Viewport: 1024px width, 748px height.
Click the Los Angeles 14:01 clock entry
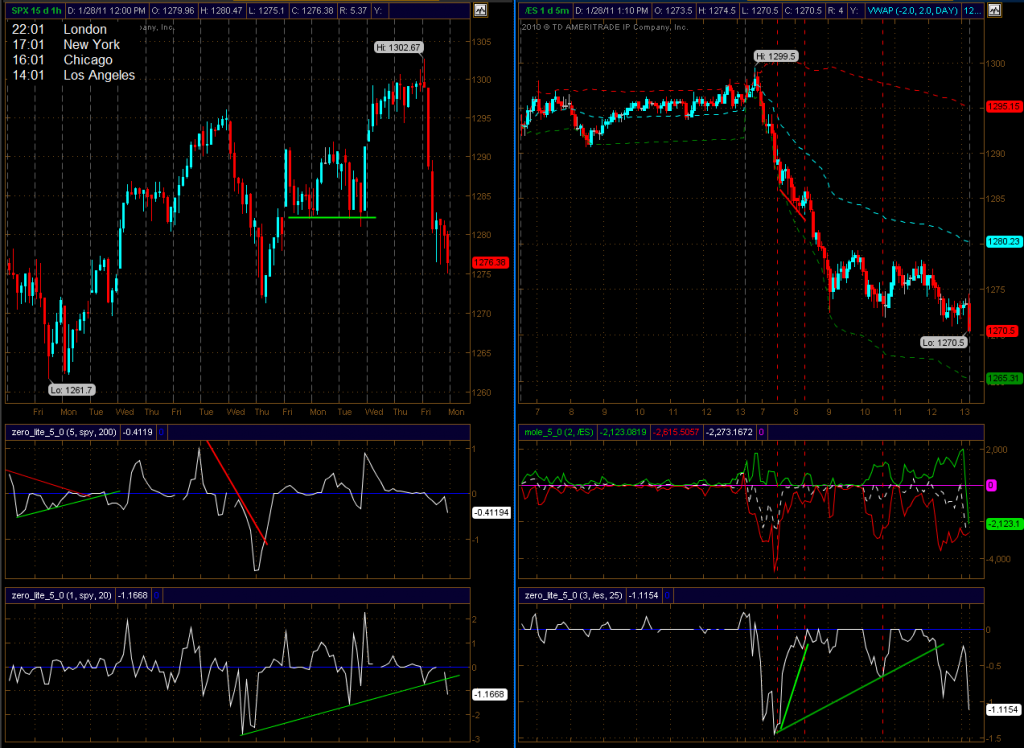[73, 75]
